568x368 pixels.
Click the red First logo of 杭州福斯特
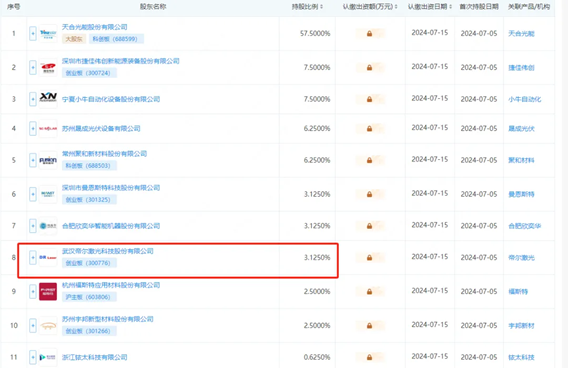[x=48, y=292]
